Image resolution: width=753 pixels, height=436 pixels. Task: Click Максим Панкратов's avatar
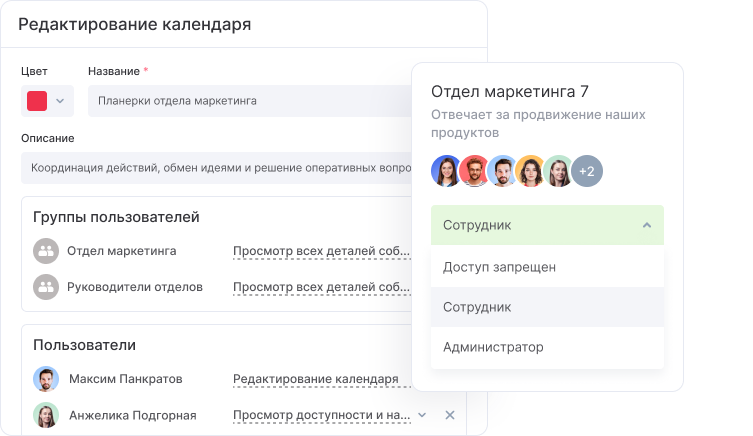[46, 379]
